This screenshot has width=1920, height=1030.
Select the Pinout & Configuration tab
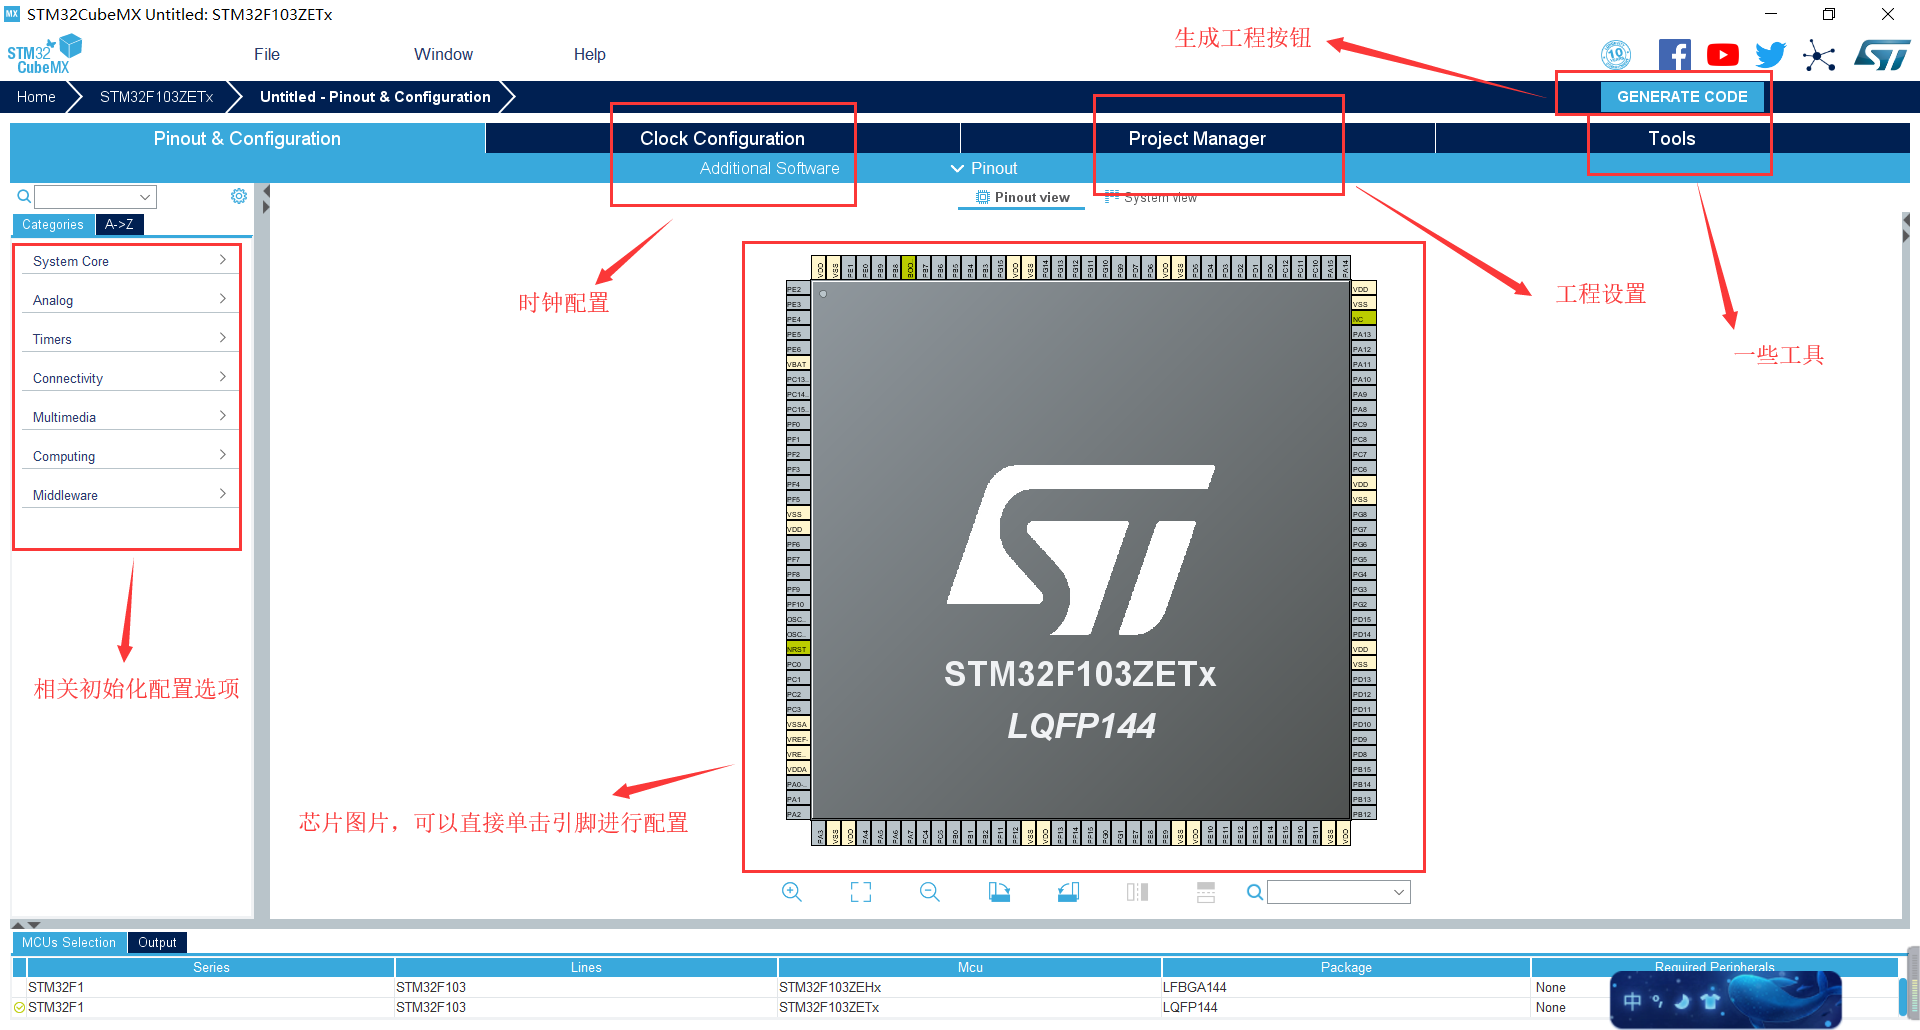[x=247, y=138]
